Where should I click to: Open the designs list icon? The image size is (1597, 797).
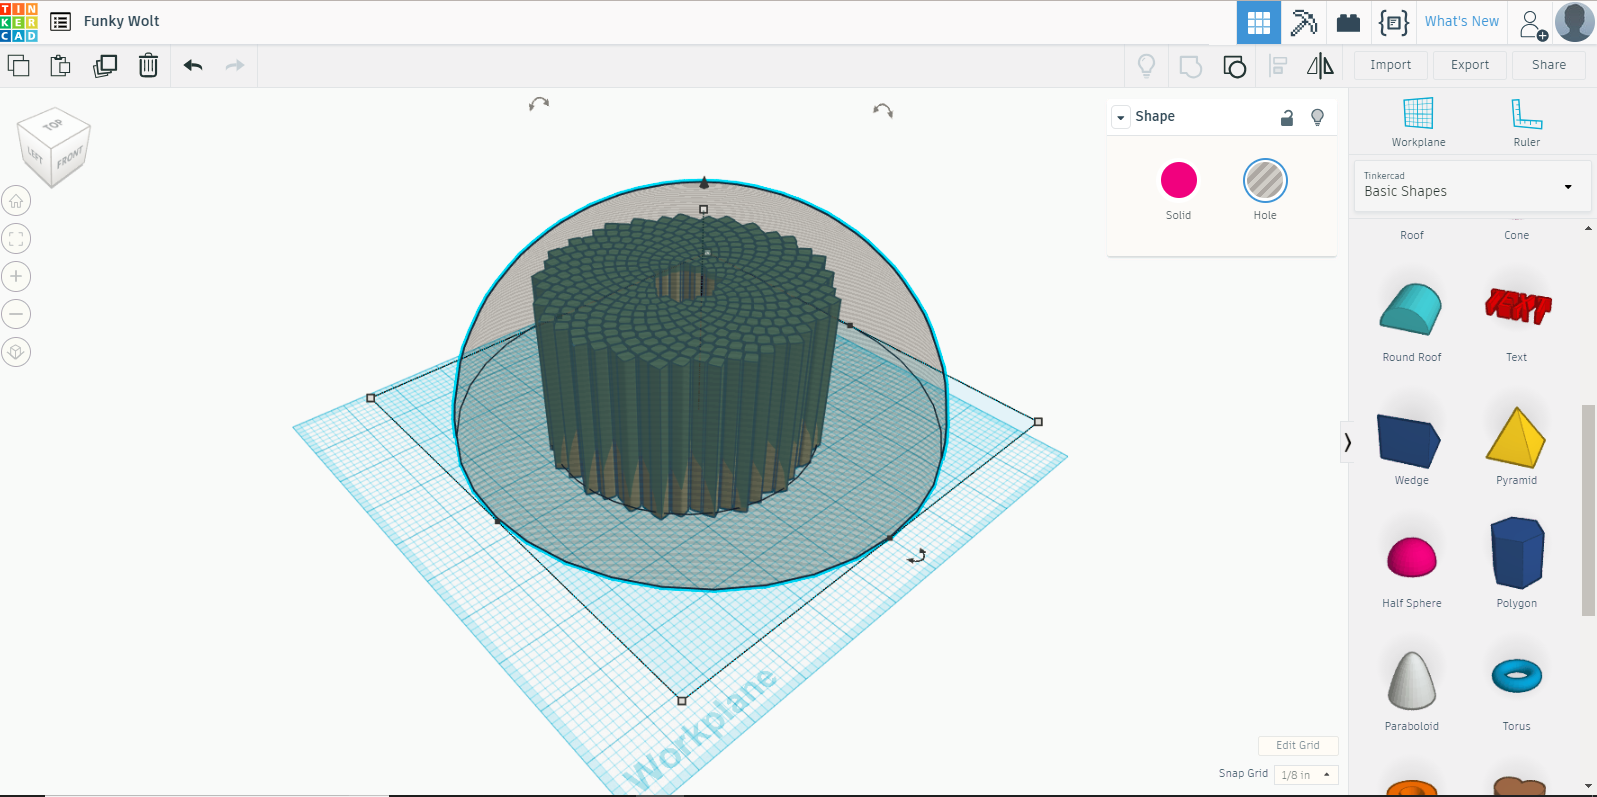coord(60,21)
